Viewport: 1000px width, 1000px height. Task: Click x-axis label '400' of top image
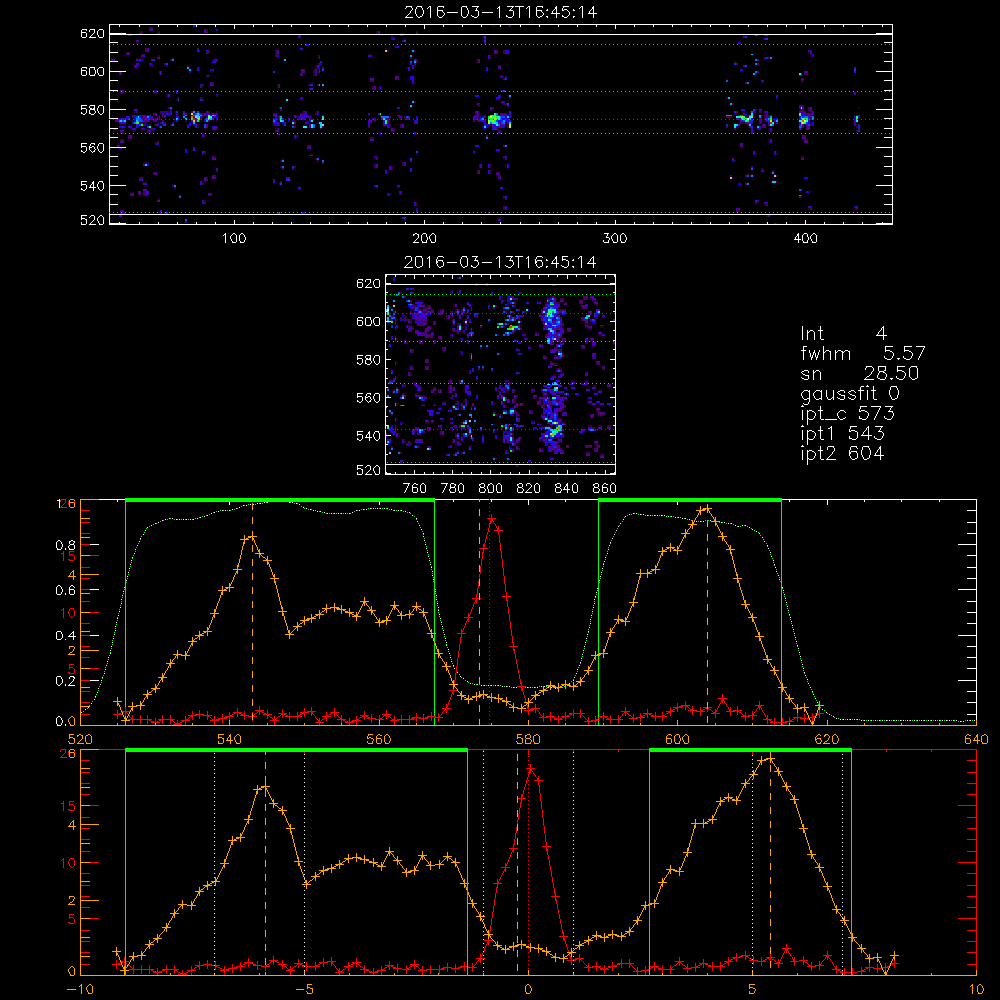click(x=805, y=239)
